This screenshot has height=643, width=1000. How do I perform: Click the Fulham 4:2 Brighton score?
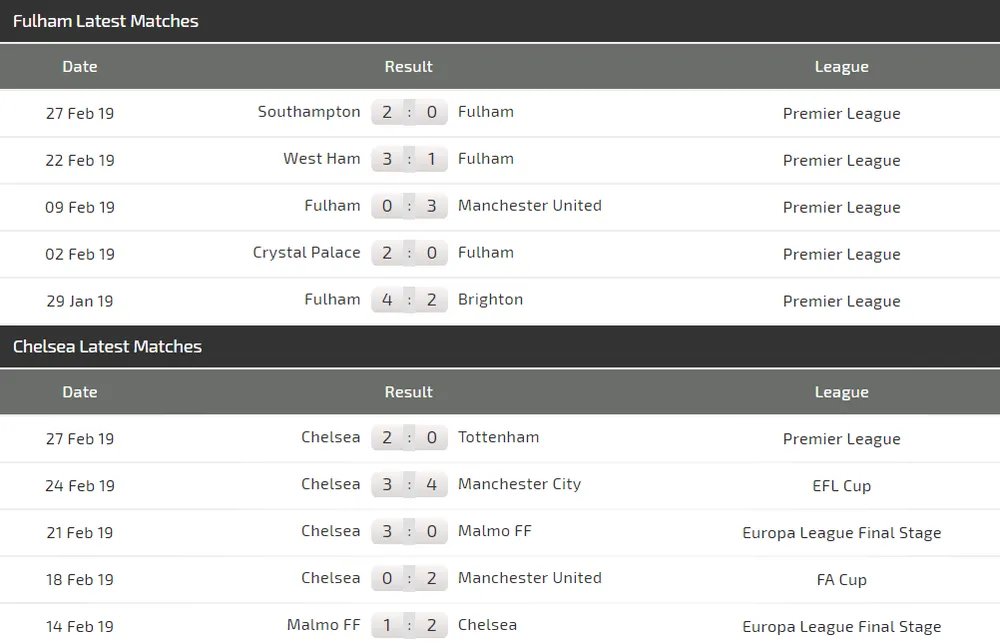click(x=409, y=301)
